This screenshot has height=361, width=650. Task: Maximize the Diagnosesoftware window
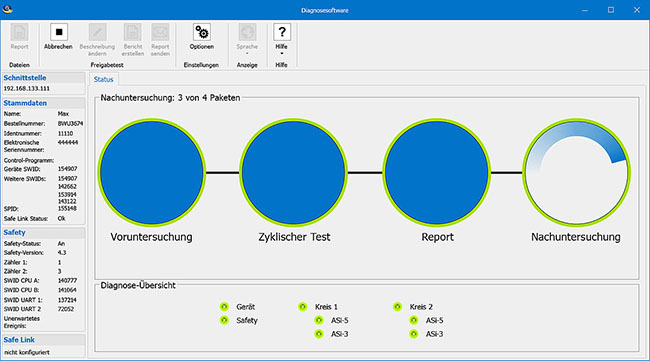611,10
